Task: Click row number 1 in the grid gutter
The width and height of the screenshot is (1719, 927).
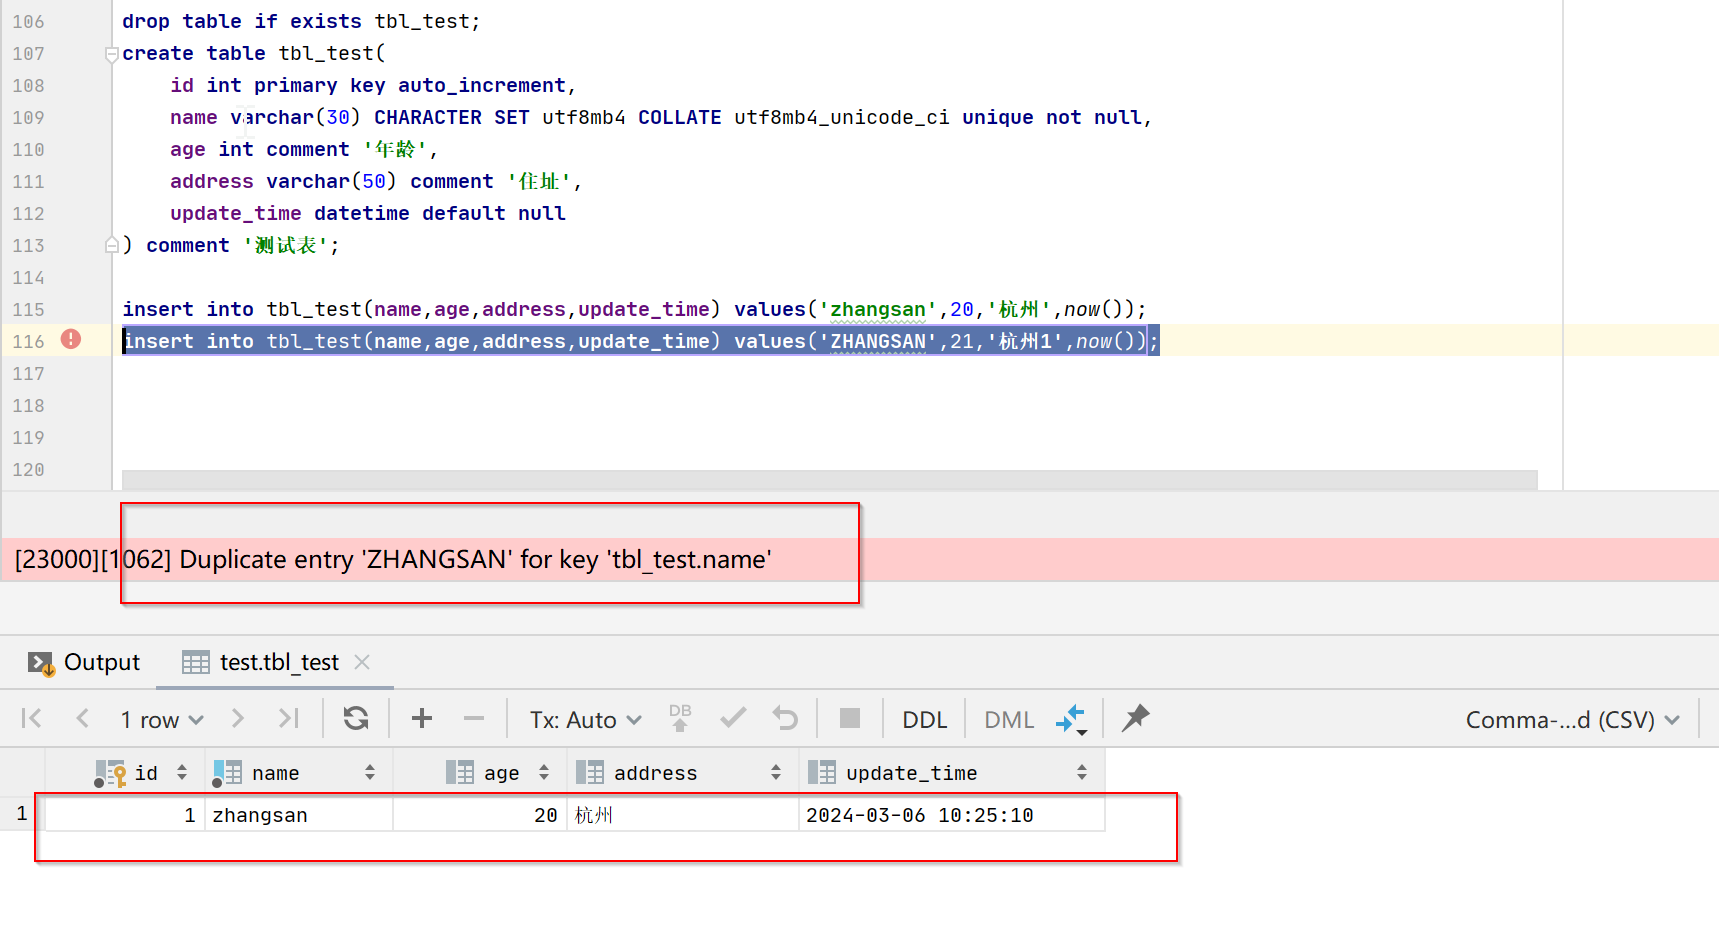Action: pyautogui.click(x=22, y=814)
